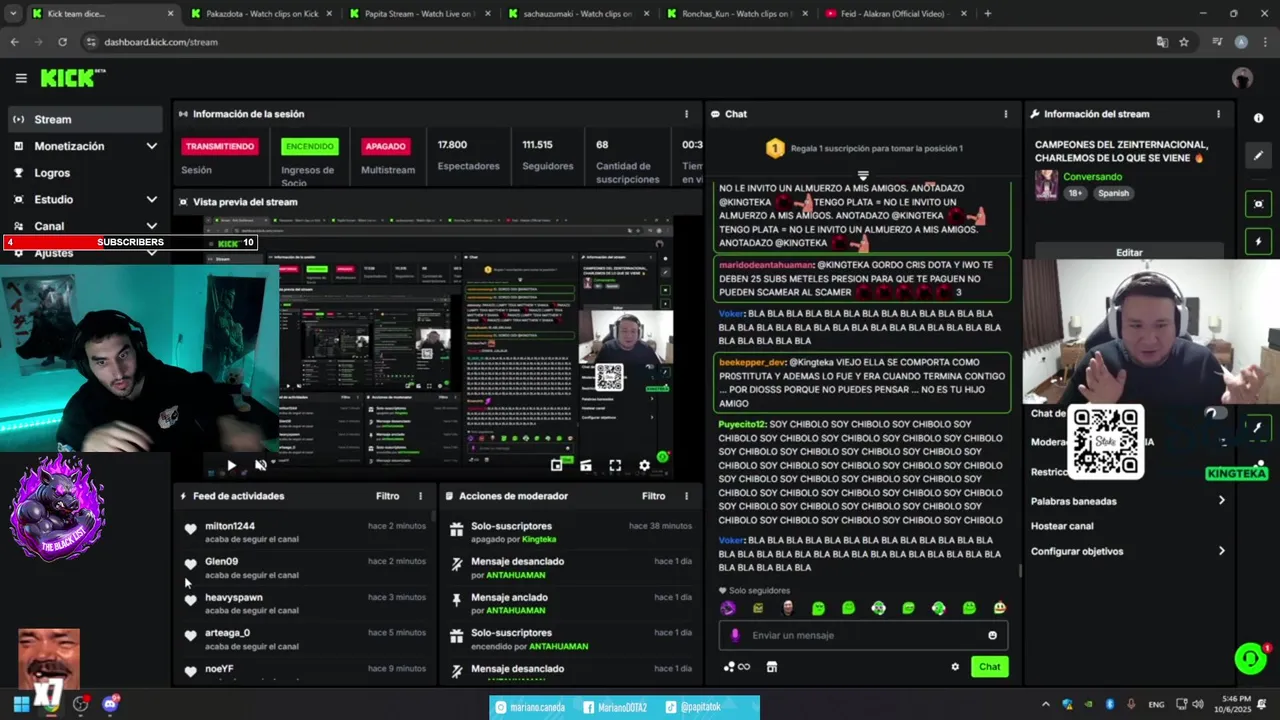Open chat settings gear icon
This screenshot has height=720, width=1280.
tap(955, 667)
